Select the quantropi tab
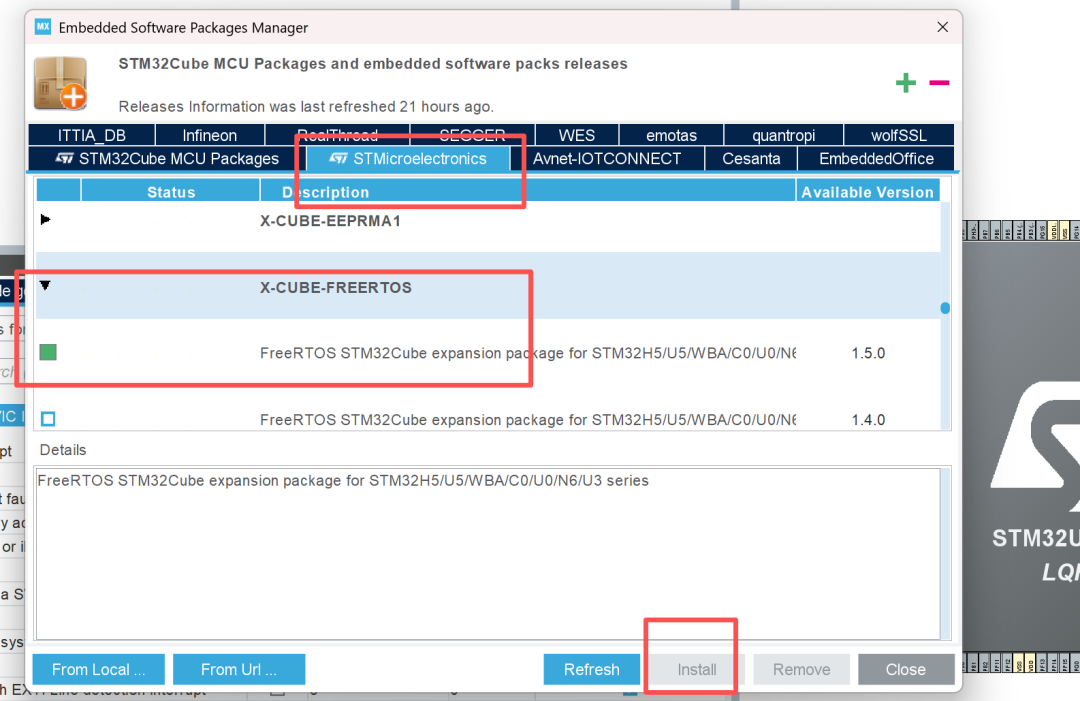Image resolution: width=1080 pixels, height=701 pixels. point(783,135)
